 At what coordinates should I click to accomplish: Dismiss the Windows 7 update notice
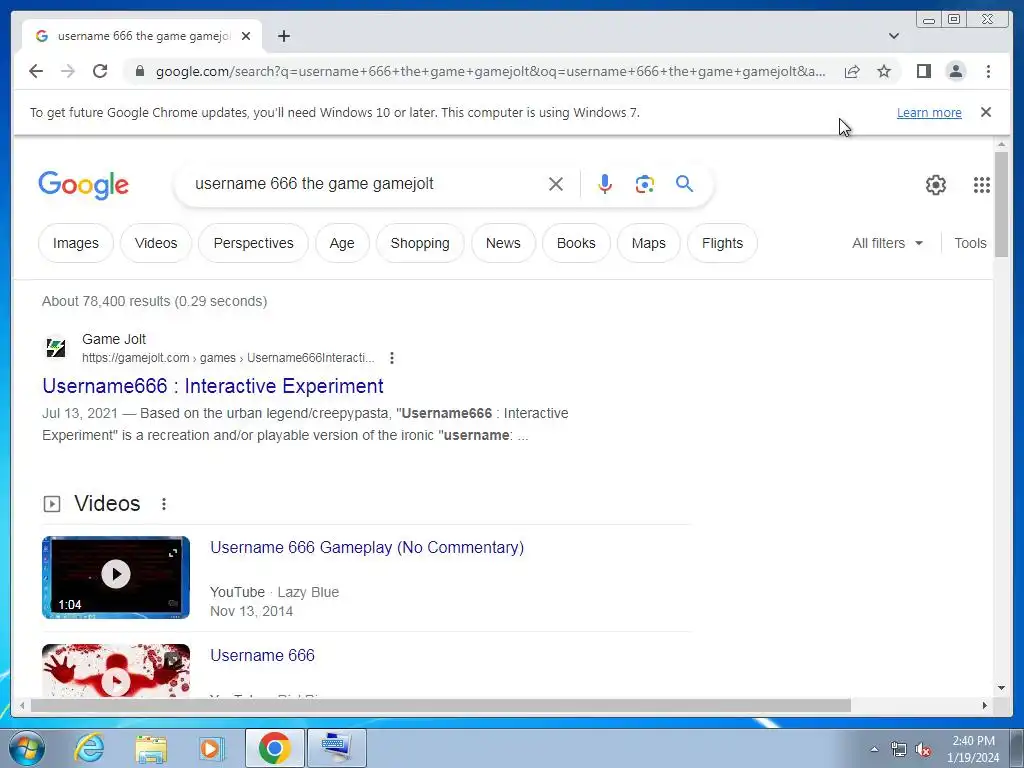pos(985,112)
